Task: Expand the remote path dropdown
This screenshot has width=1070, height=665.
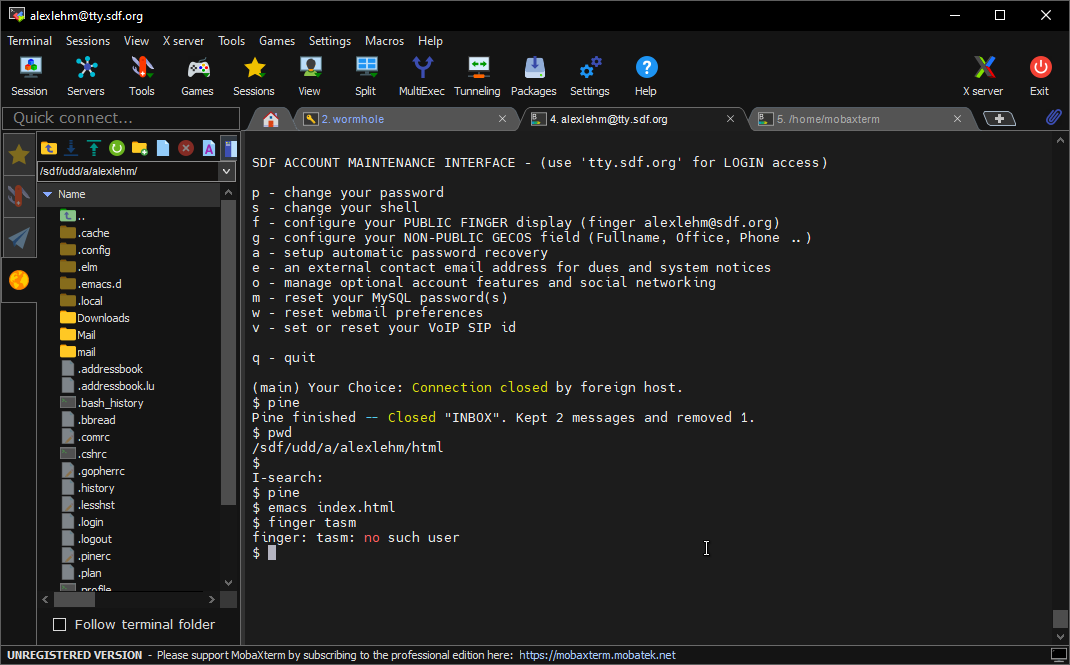Action: 227,171
